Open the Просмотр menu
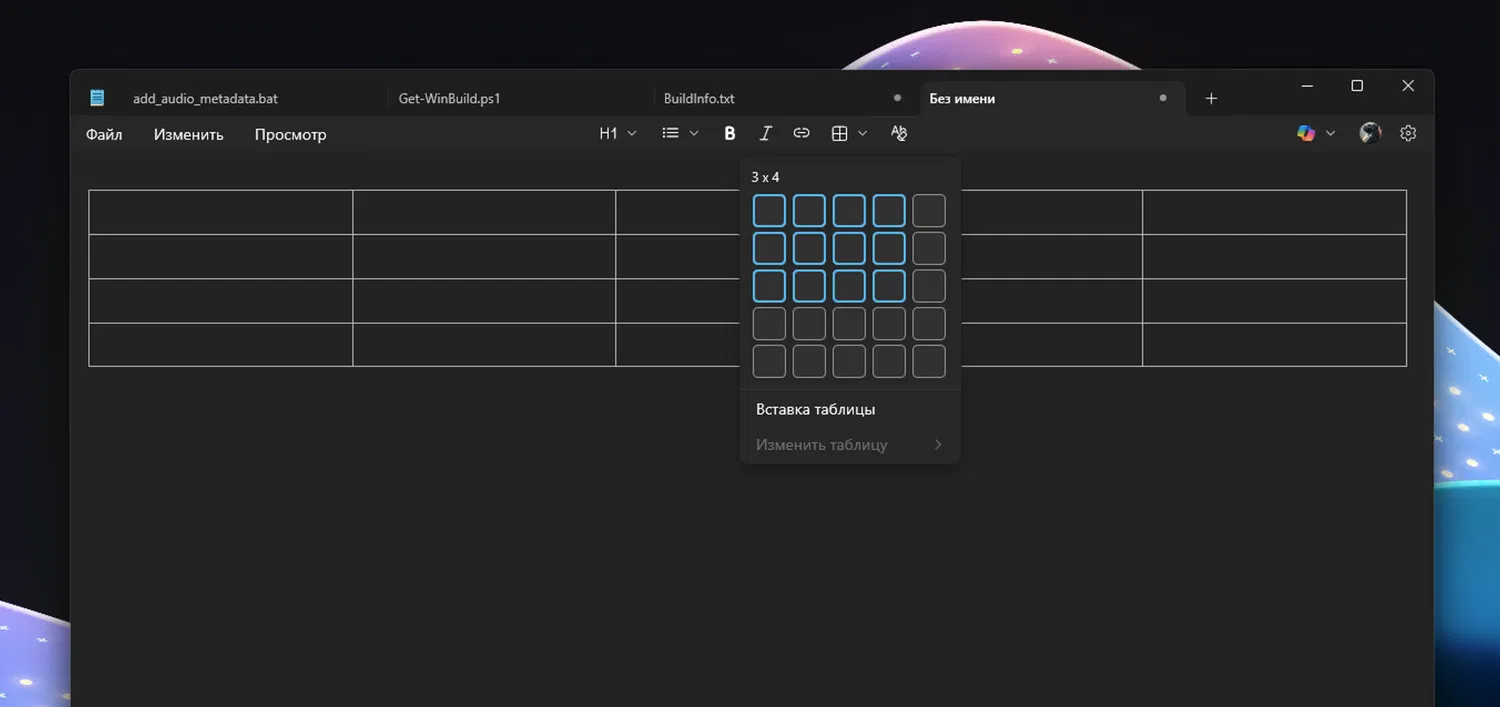1500x707 pixels. [x=290, y=134]
